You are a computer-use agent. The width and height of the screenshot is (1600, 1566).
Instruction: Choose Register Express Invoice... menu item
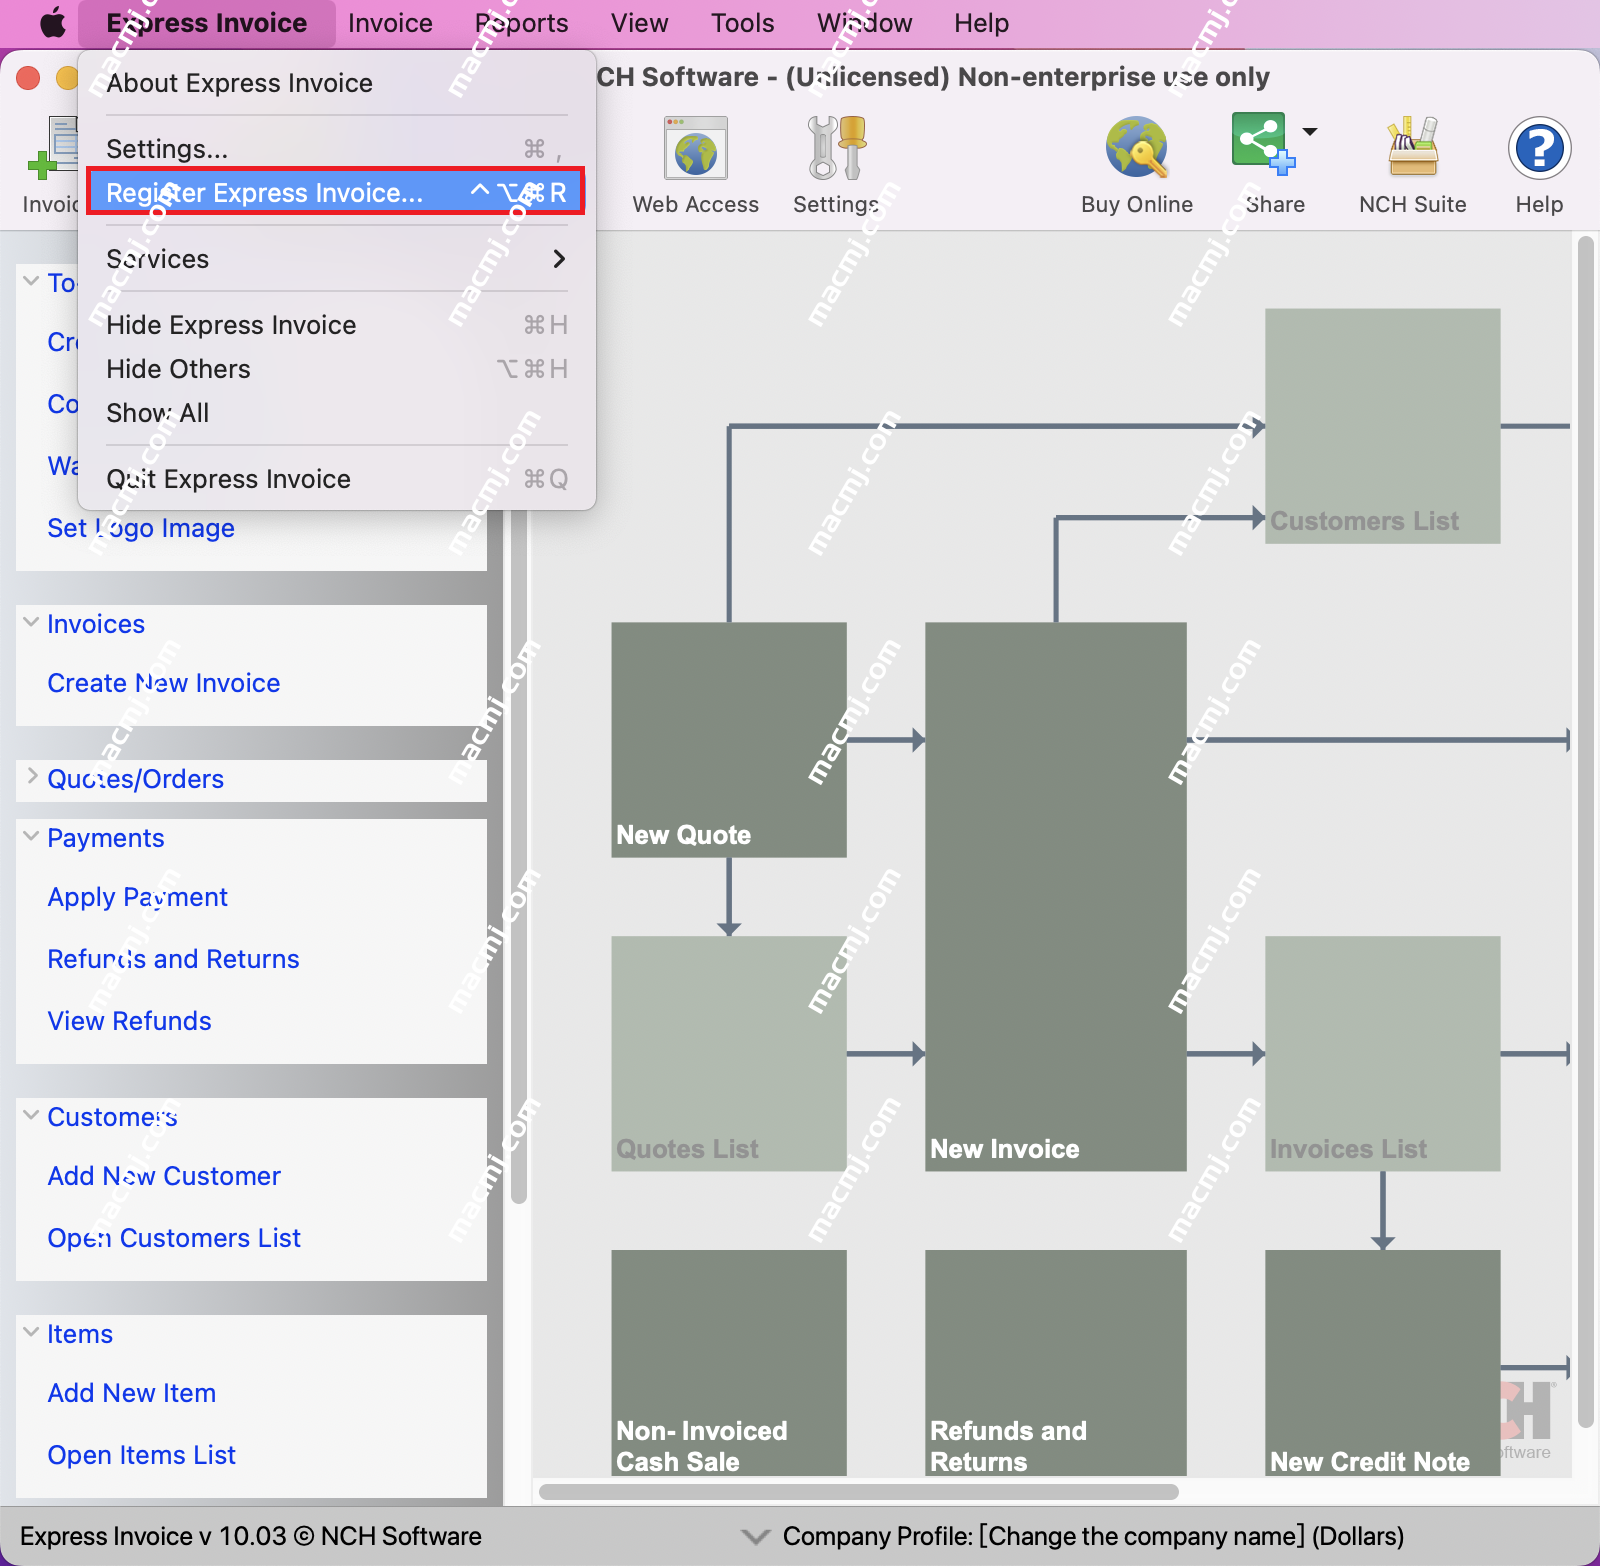click(337, 192)
